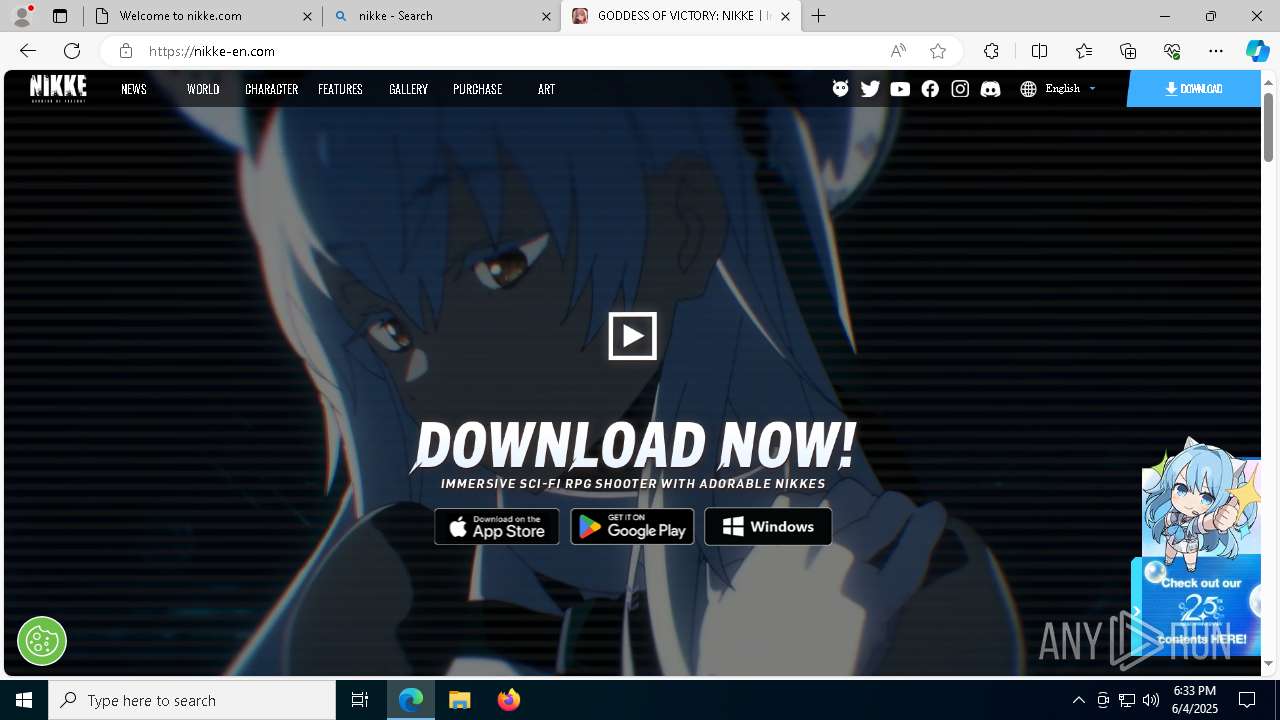Download on the App Store button
The image size is (1280, 720).
point(497,527)
